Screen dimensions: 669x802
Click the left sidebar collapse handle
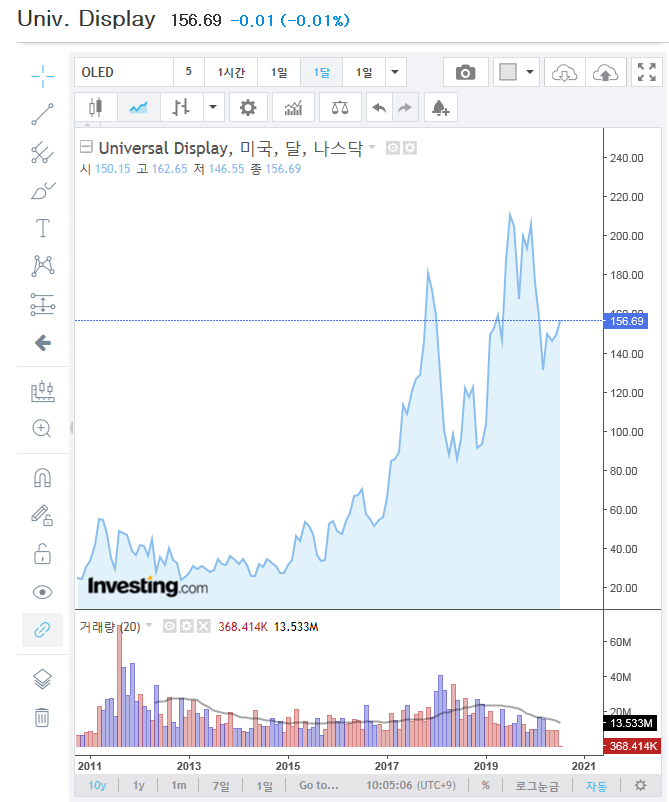coord(72,428)
